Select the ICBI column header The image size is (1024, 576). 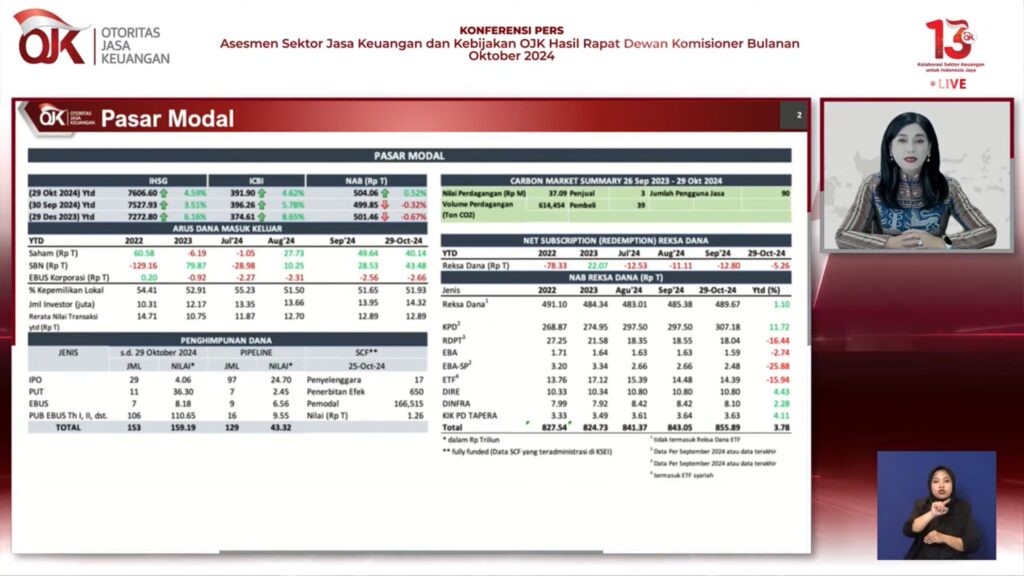256,180
